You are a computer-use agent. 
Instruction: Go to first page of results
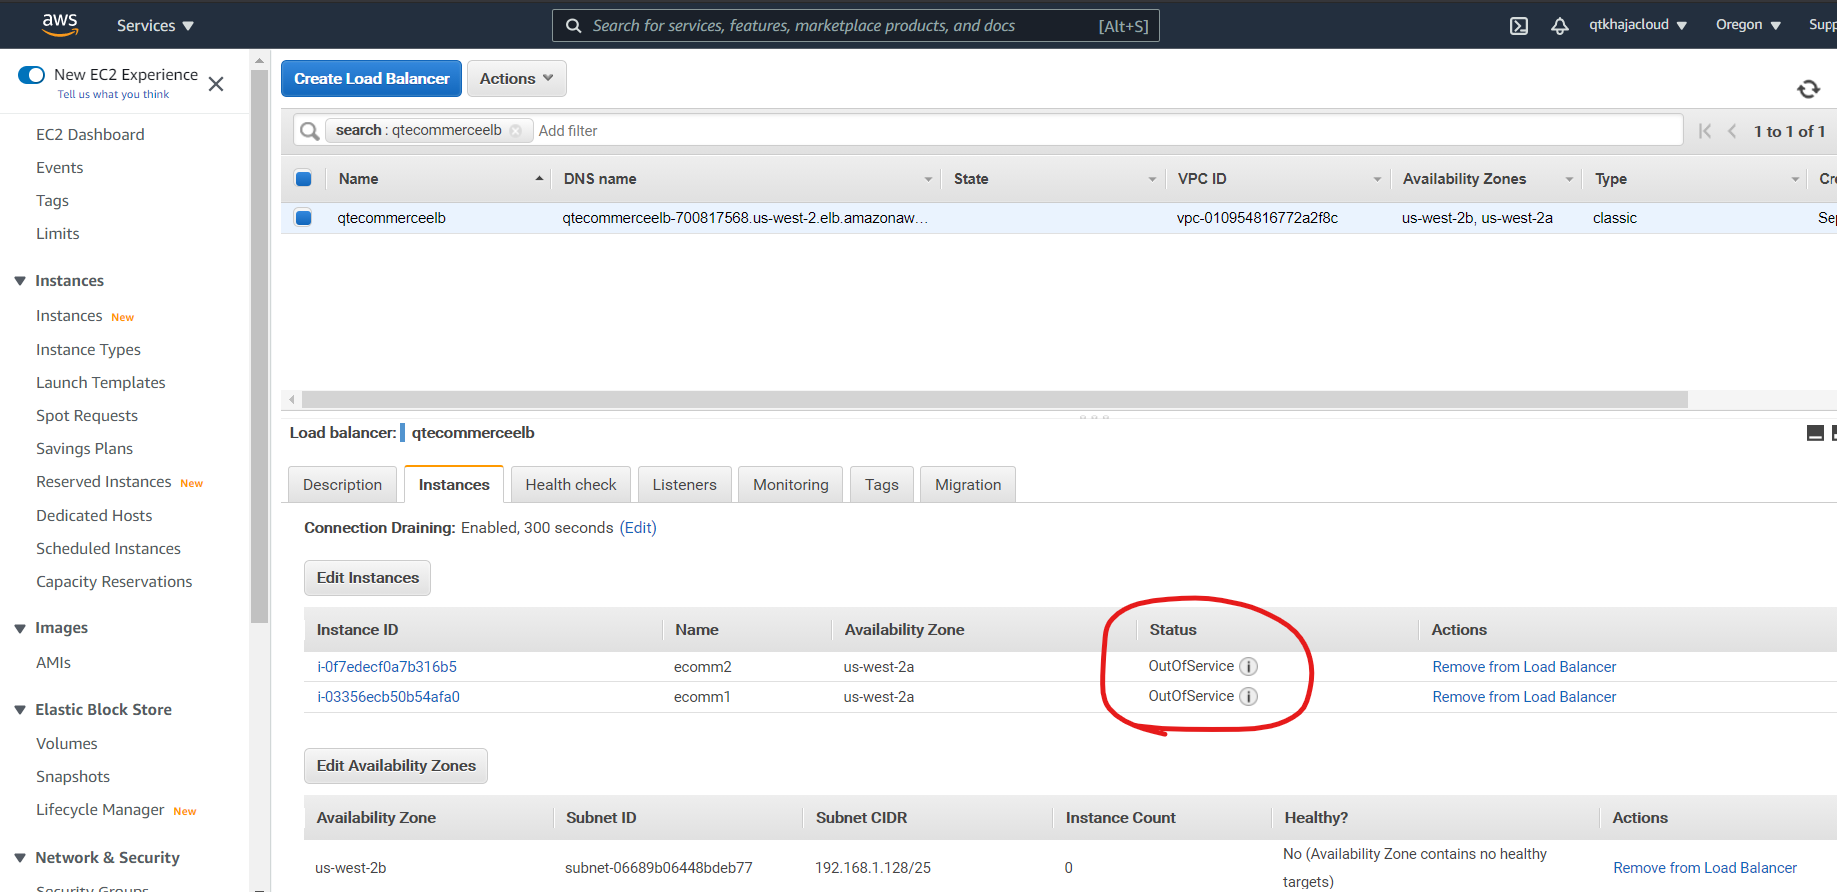1705,131
